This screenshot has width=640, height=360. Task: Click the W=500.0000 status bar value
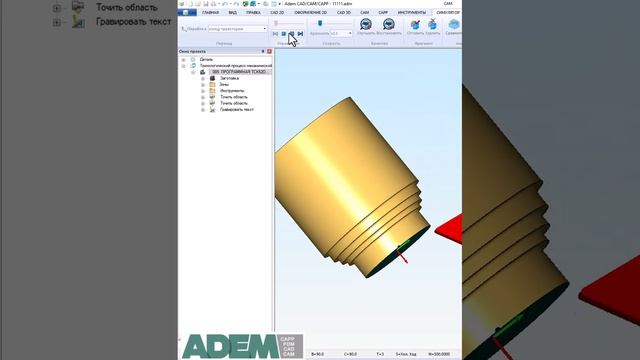[x=439, y=354]
